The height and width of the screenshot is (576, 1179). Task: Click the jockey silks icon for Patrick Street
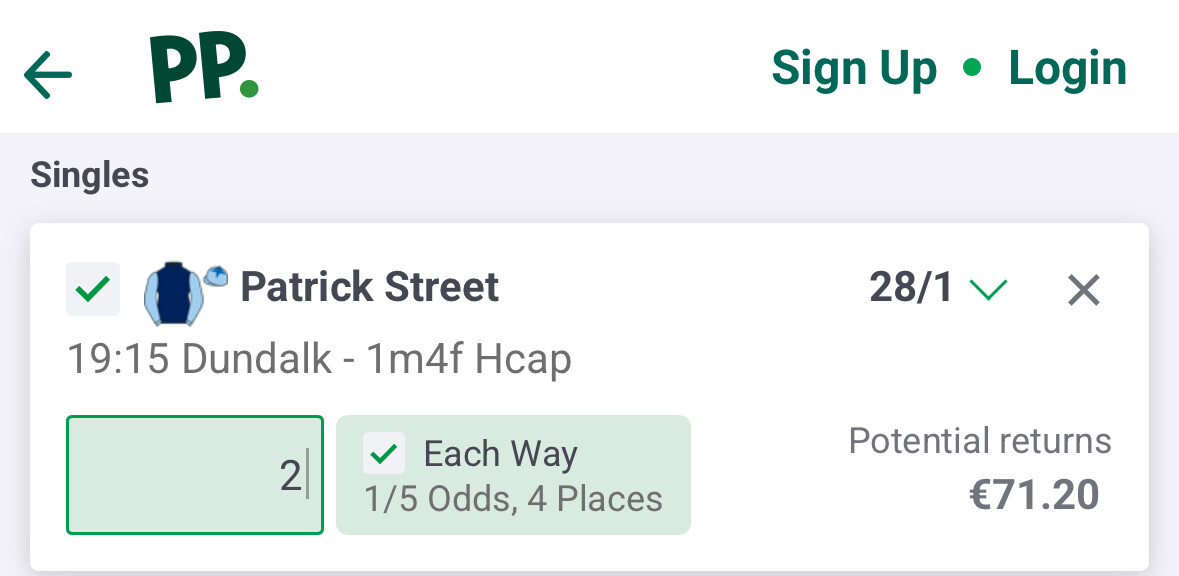(173, 293)
